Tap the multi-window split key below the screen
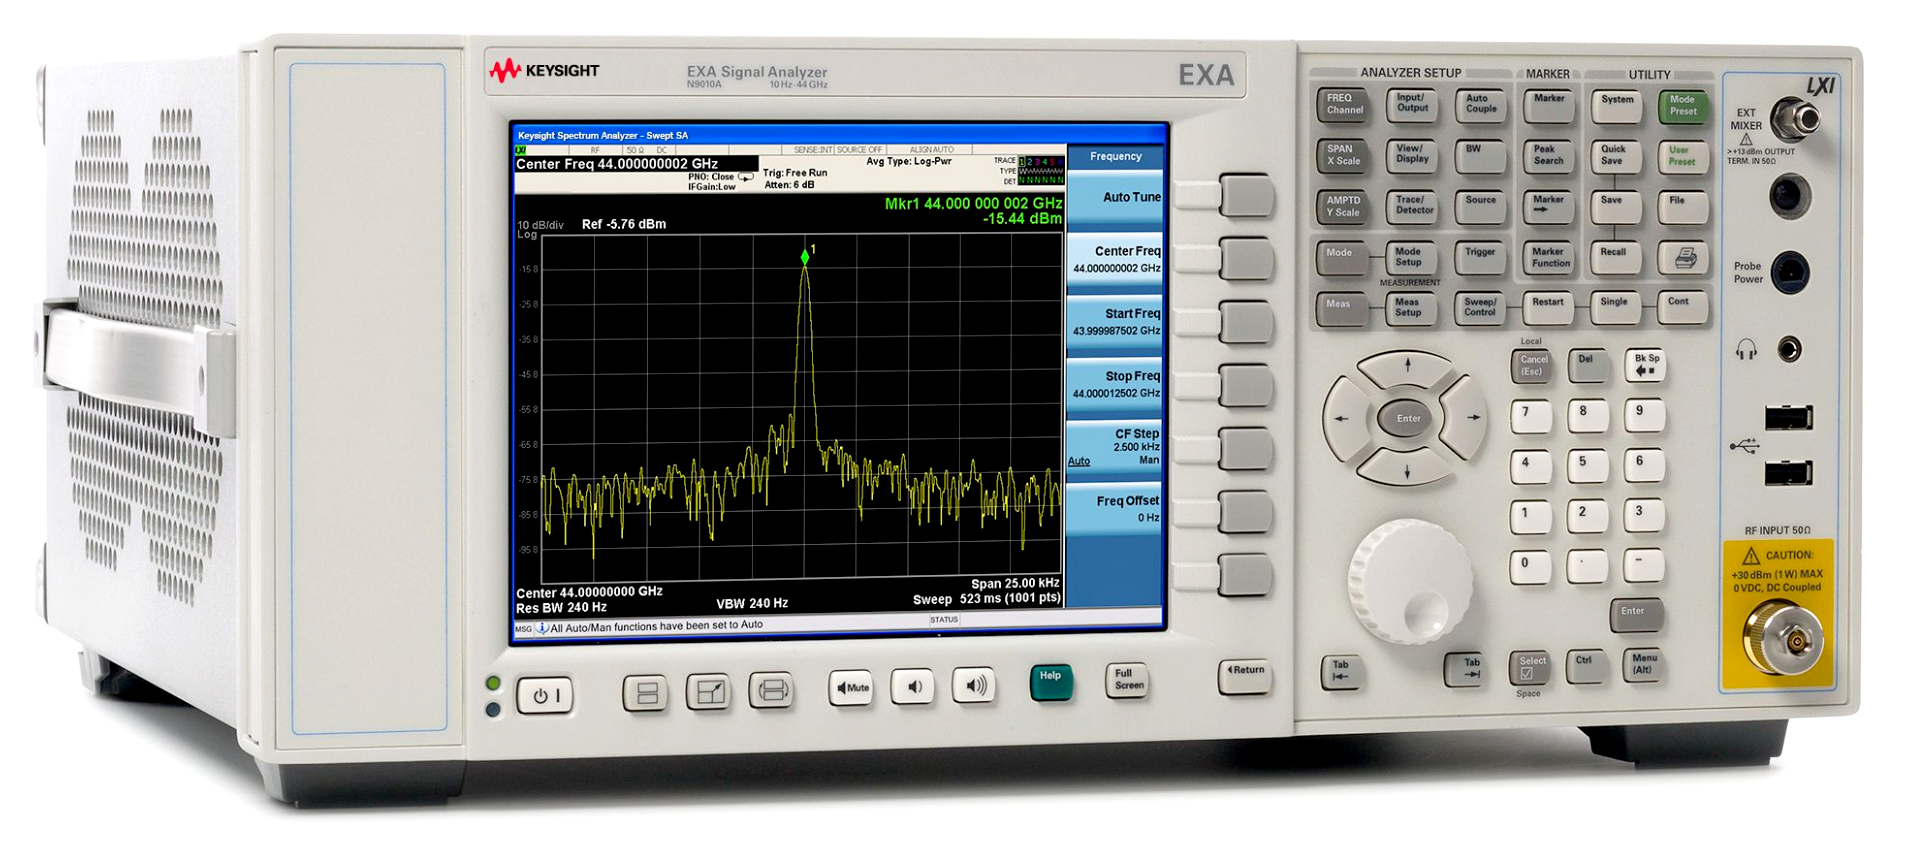This screenshot has width=1908, height=842. click(646, 692)
